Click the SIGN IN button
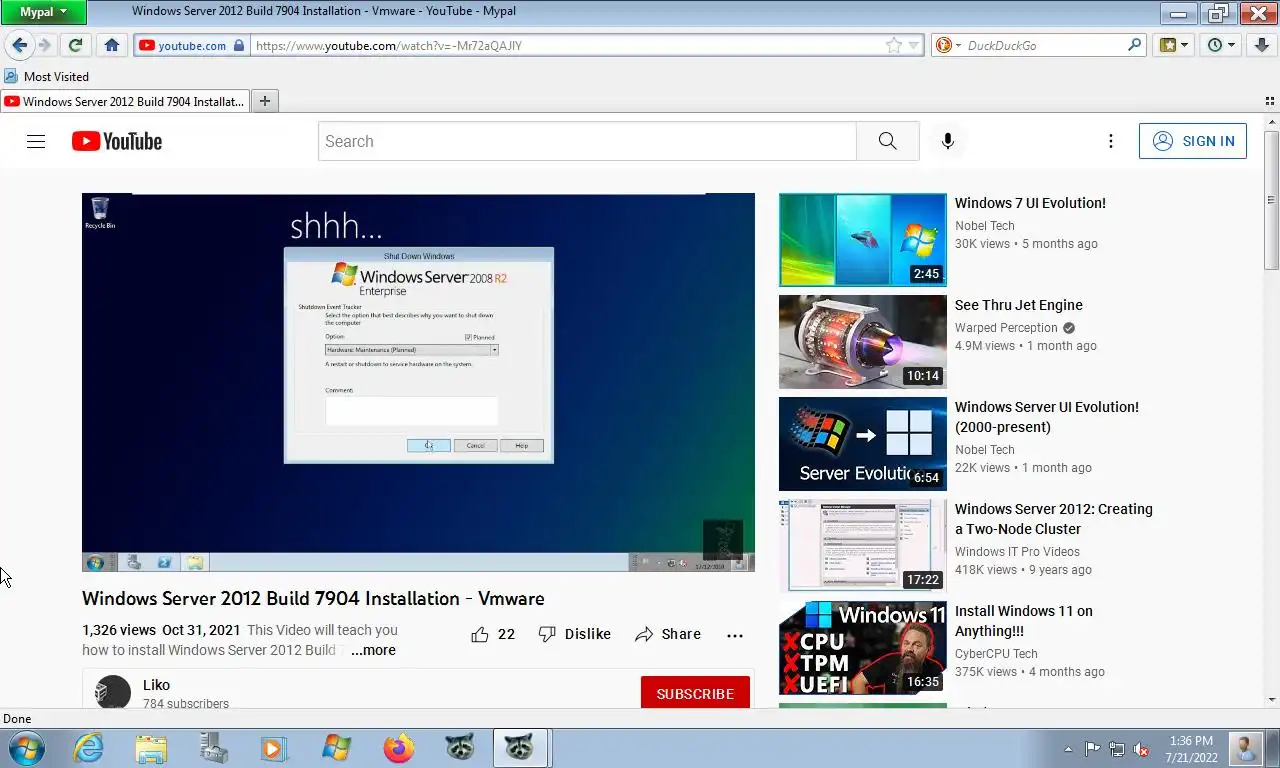1280x768 pixels. 1193,141
